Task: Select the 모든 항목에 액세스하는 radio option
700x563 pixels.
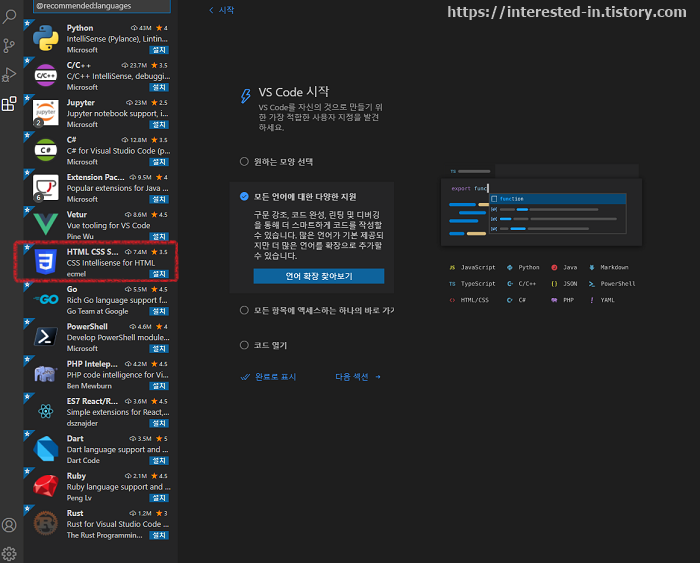Action: coord(244,310)
